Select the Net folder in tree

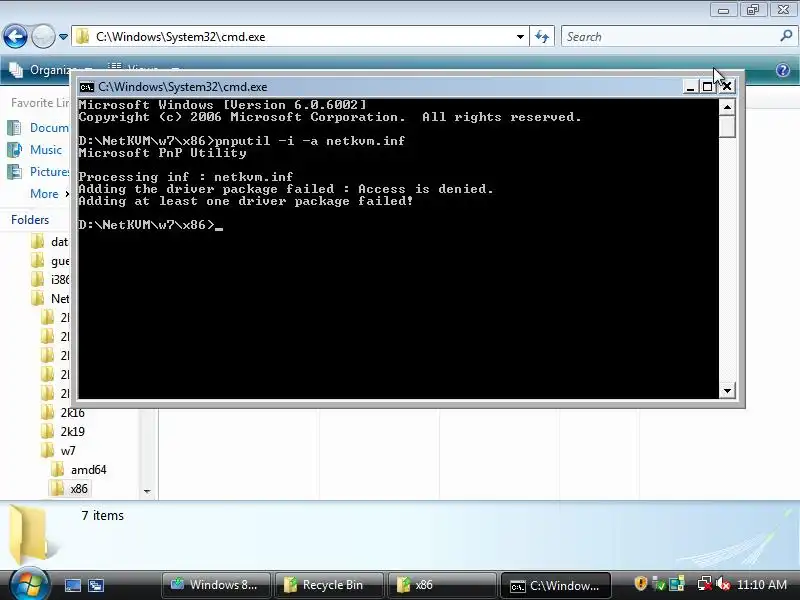[51, 298]
